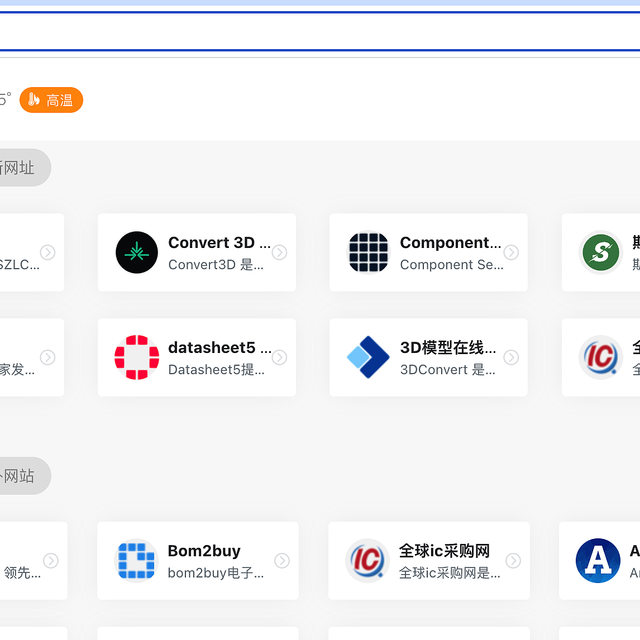Click the arrow on the datasheet5 card
This screenshot has width=640, height=640.
280,357
